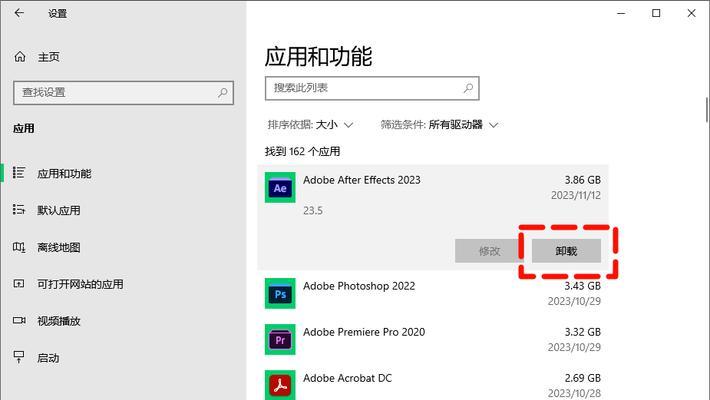Screen dimensions: 710x400
Task: Click the 默认应用 sidebar icon
Action: (x=19, y=210)
